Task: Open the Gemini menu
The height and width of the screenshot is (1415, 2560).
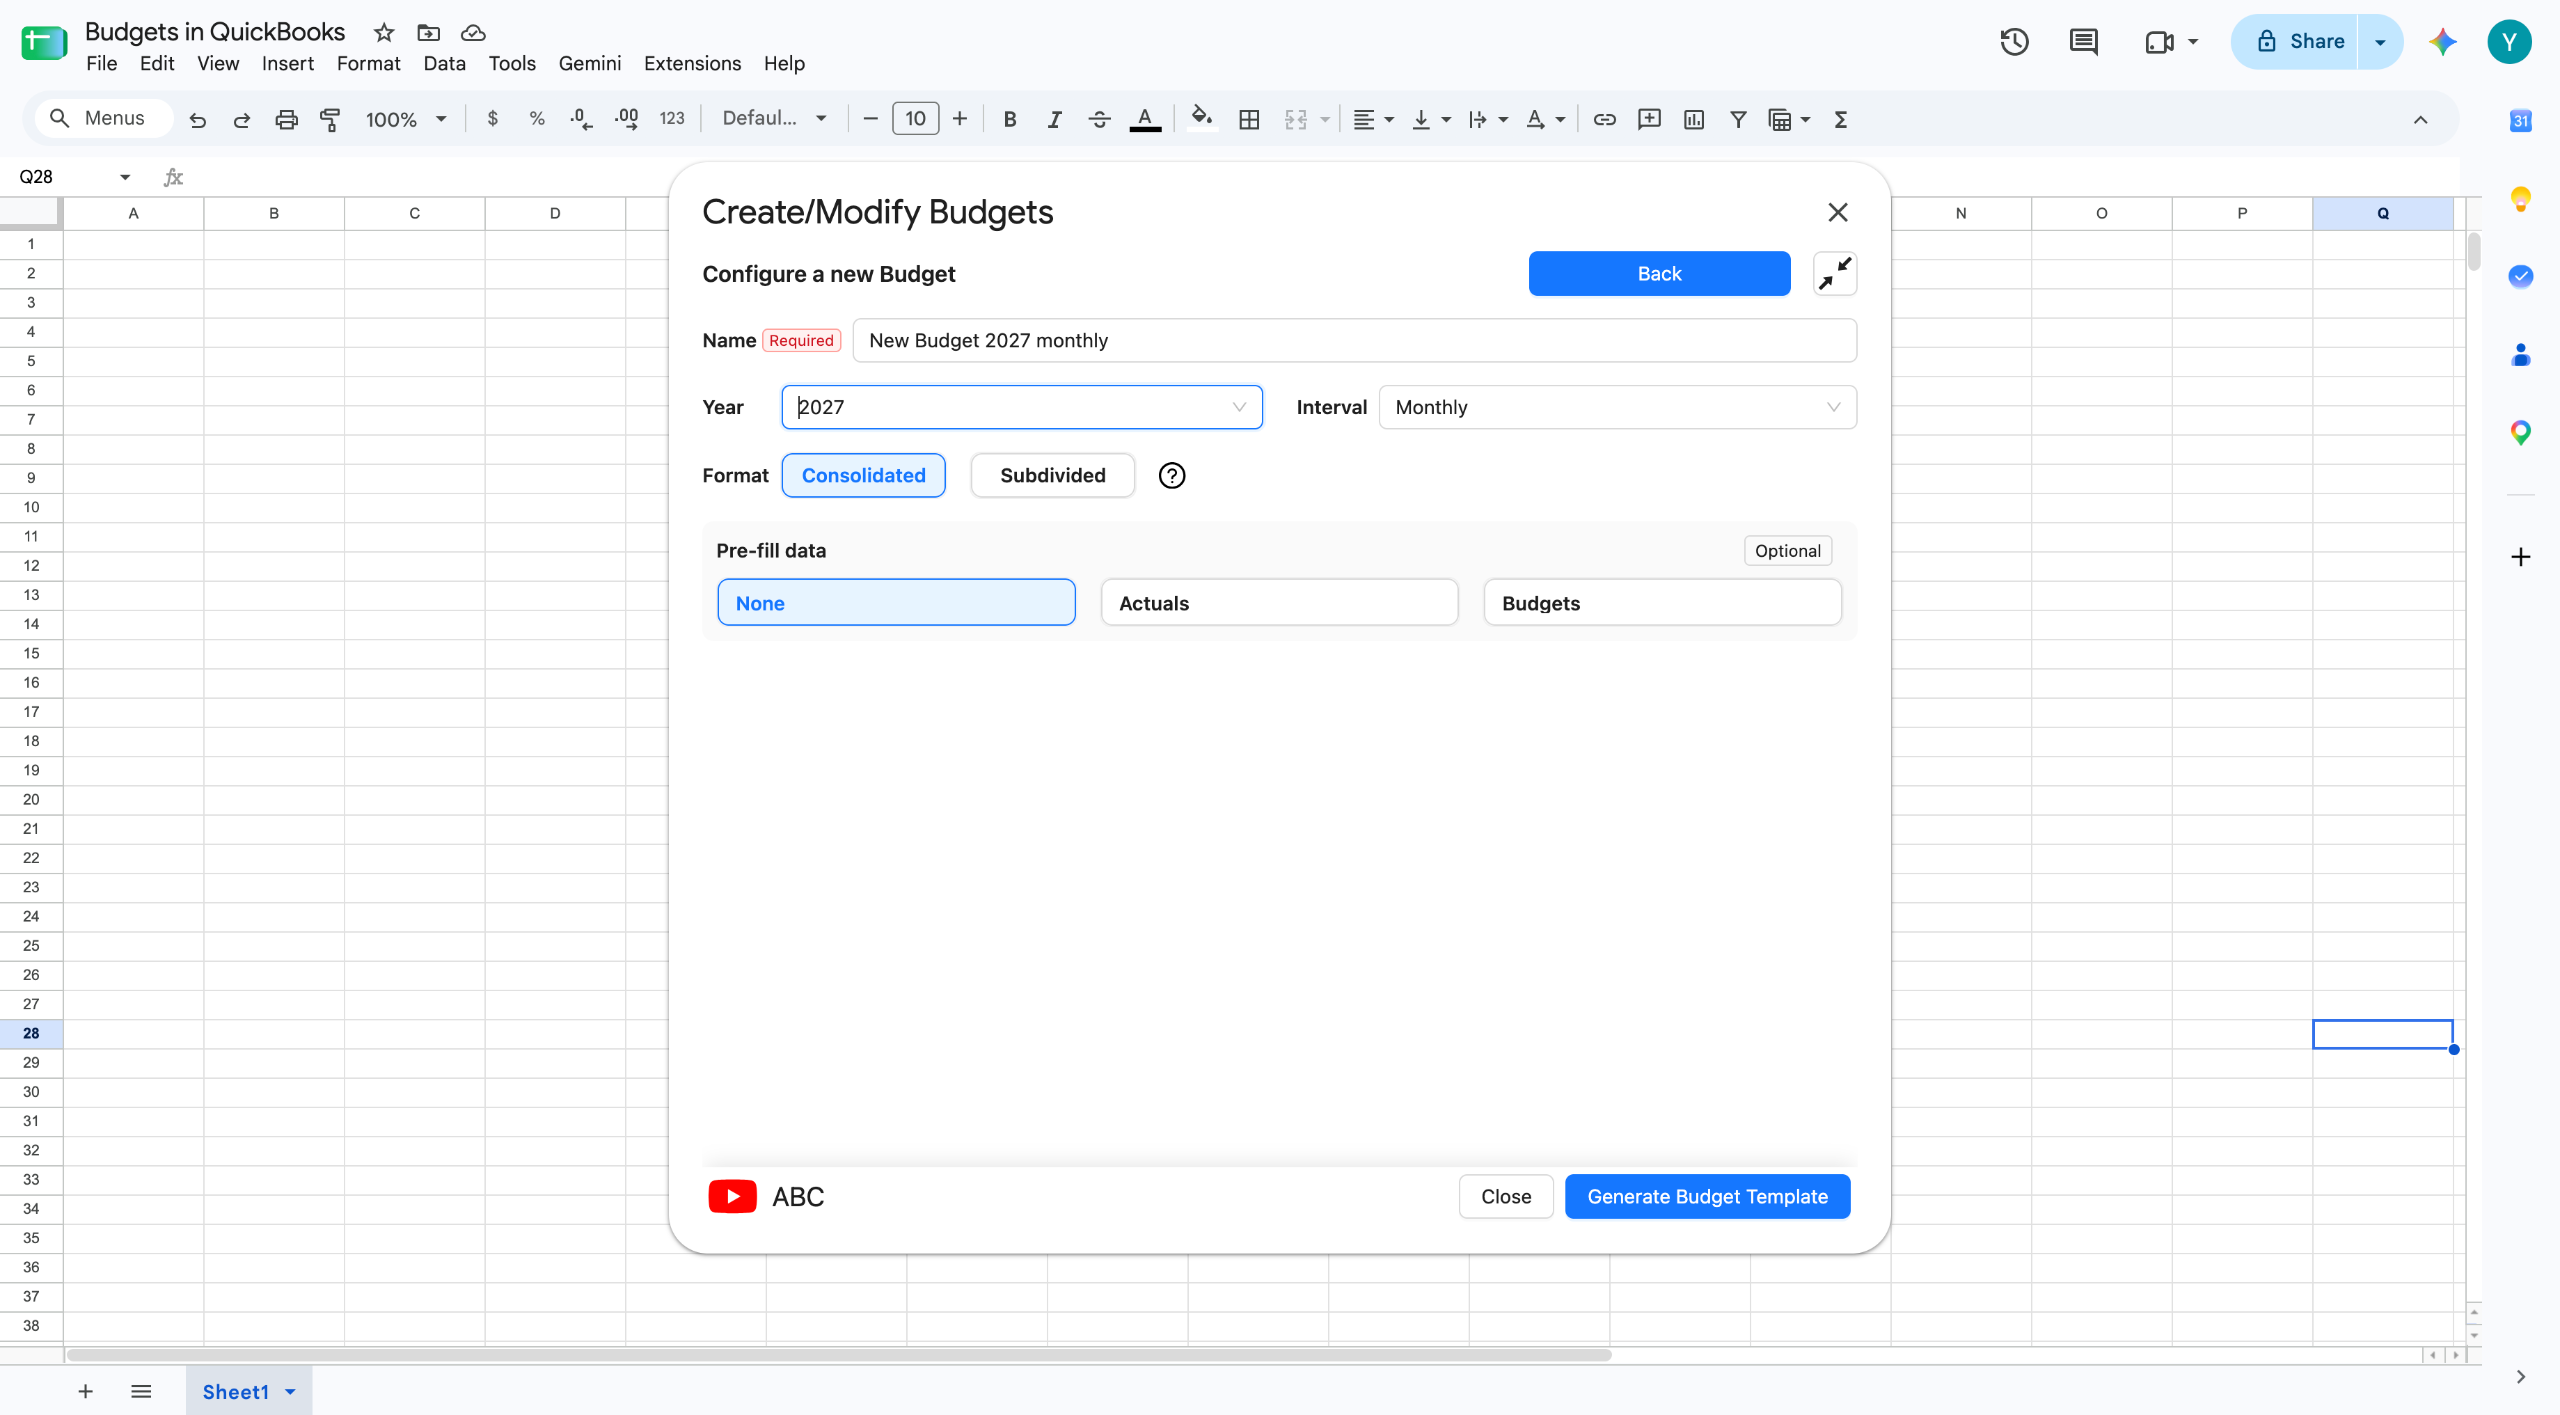Action: click(x=589, y=63)
